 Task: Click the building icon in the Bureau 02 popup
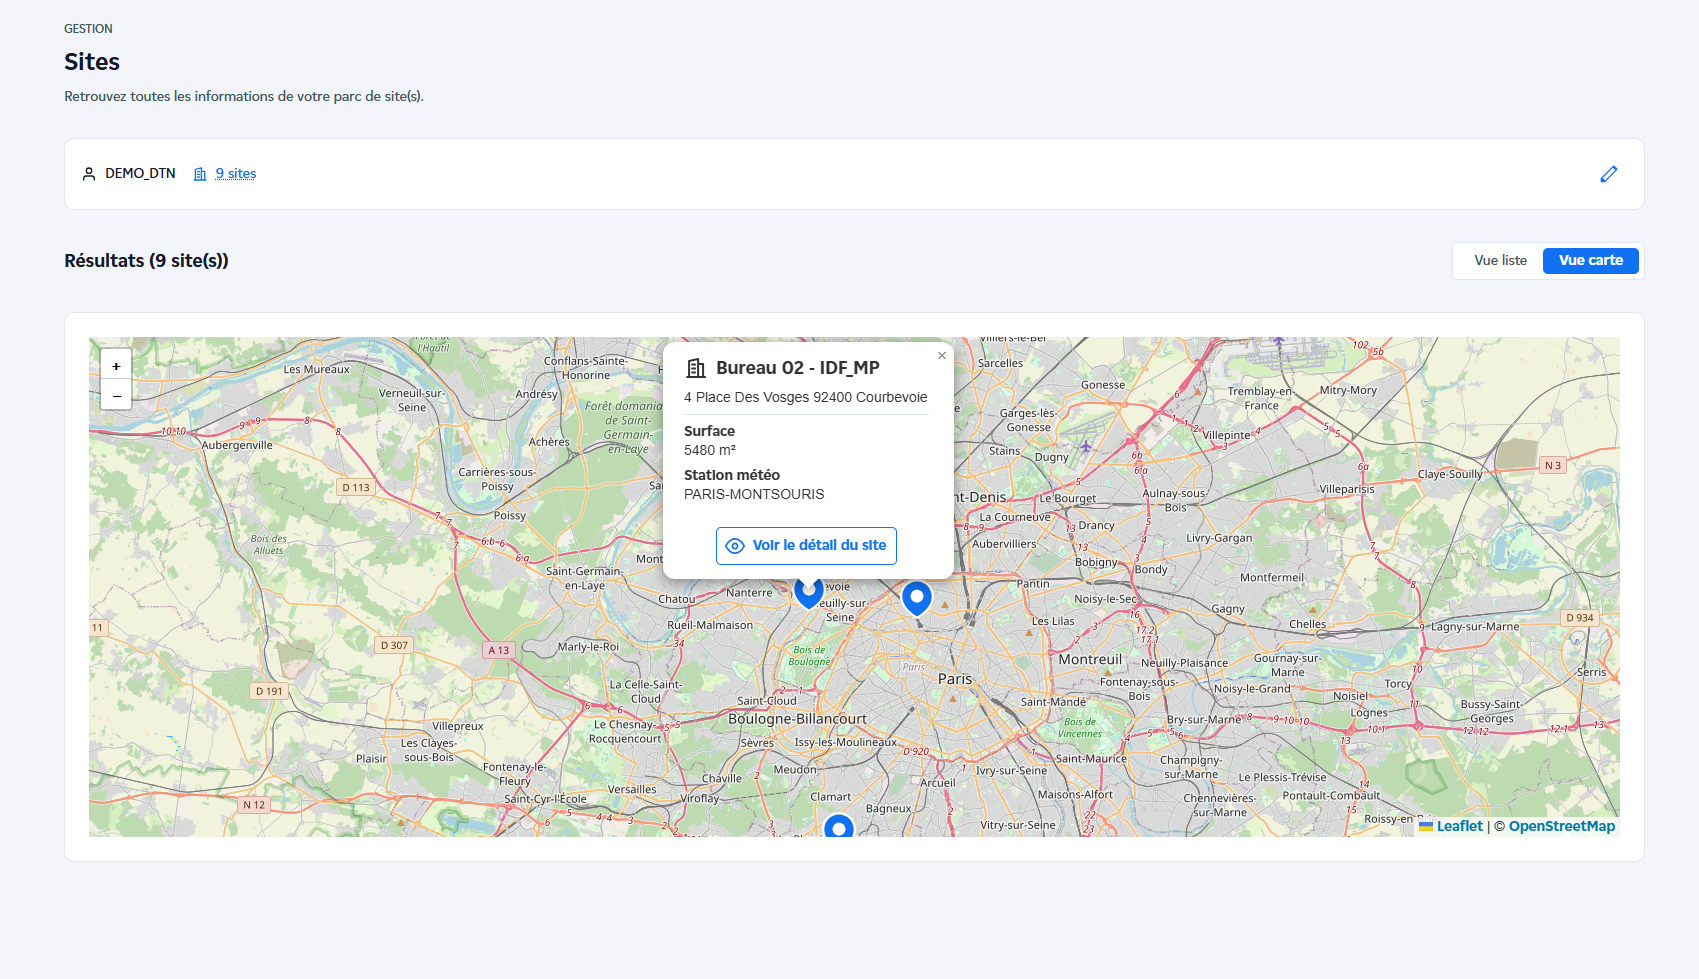[x=693, y=367]
